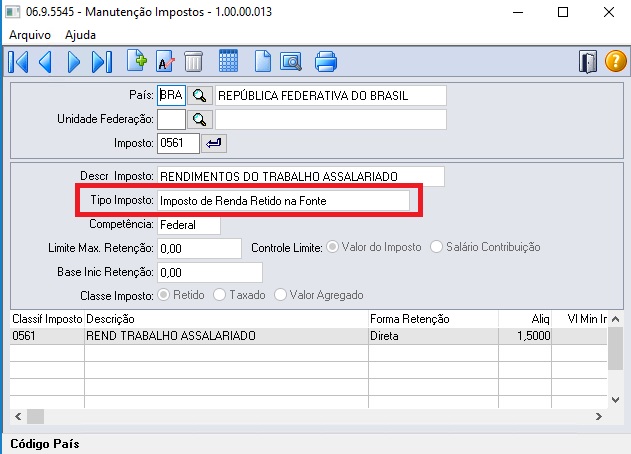Select REND TRABALHO ASSALARIADO cell
This screenshot has height=454, width=631.
pos(226,336)
